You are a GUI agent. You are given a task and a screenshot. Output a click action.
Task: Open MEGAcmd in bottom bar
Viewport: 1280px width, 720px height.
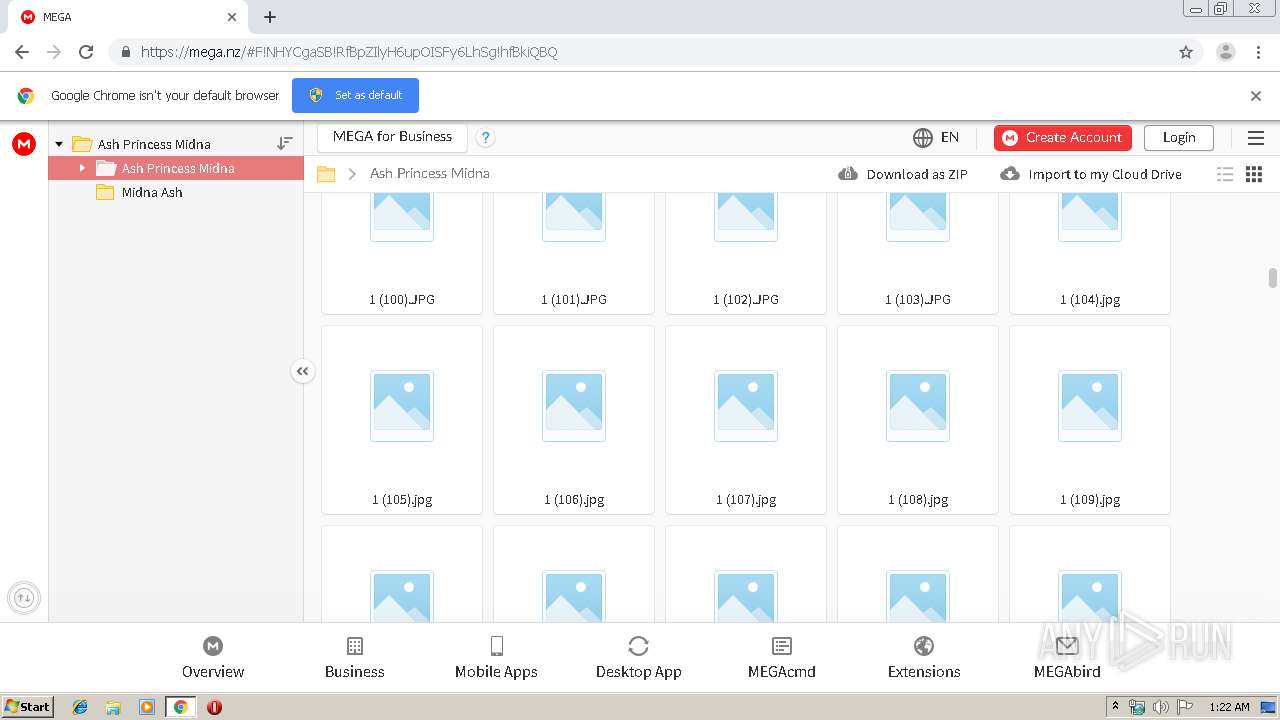(x=782, y=658)
